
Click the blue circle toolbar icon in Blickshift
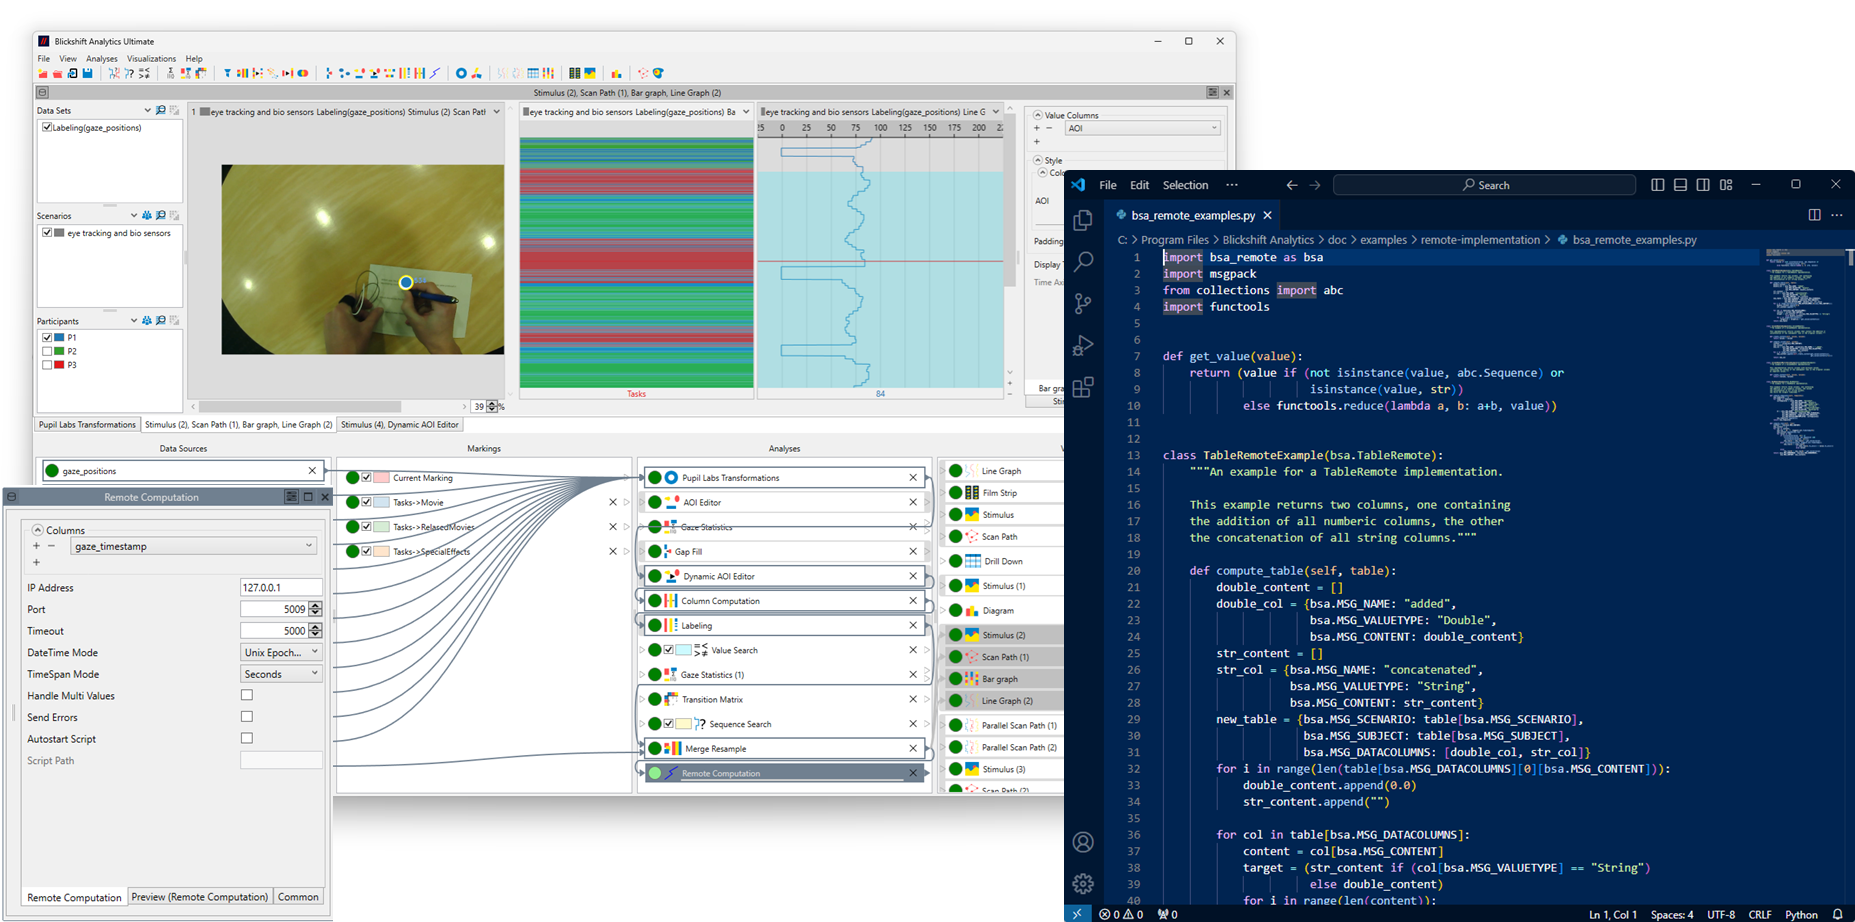461,73
